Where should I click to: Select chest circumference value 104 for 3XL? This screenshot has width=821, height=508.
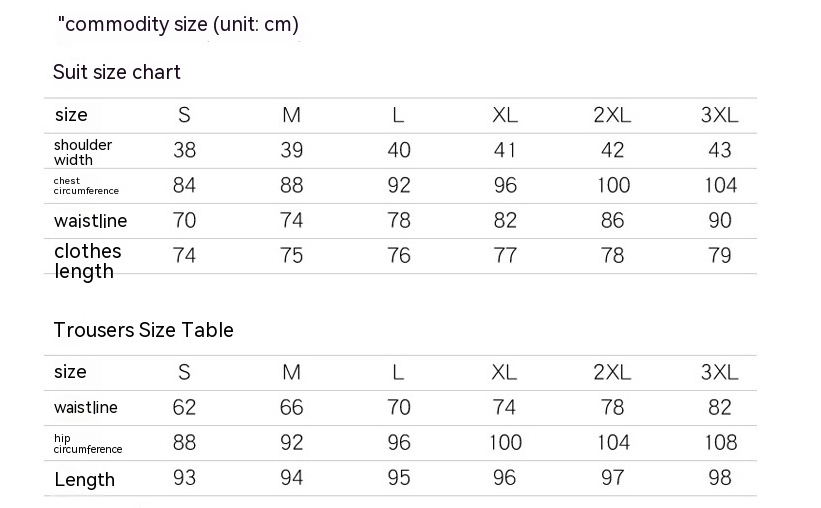719,185
